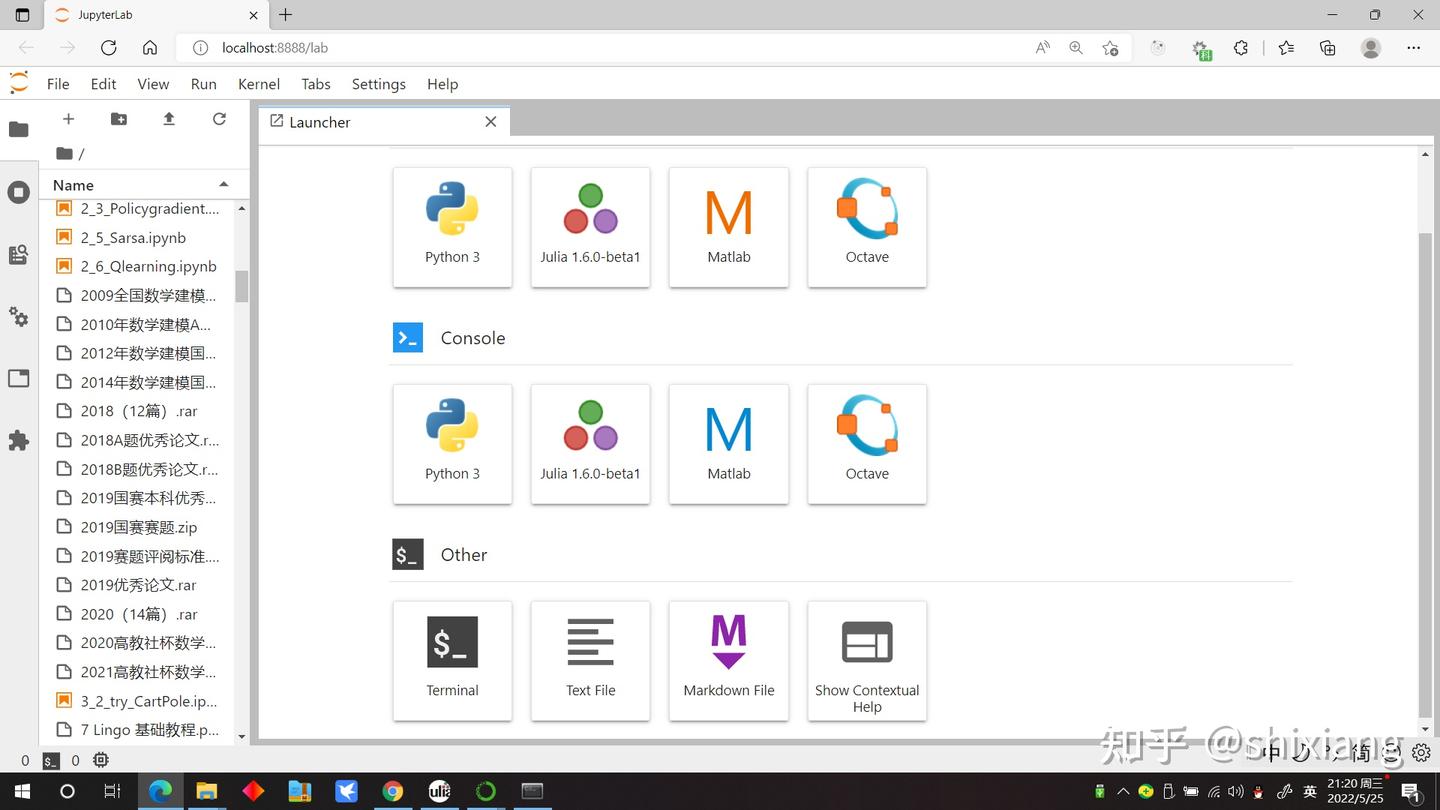
Task: Open the Kernel menu
Action: (259, 84)
